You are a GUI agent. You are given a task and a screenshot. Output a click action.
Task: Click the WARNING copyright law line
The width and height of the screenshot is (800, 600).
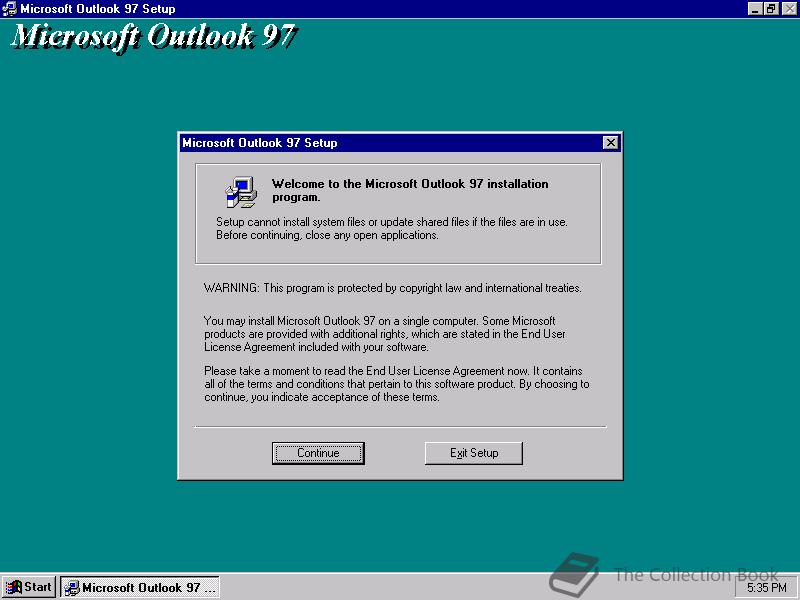pyautogui.click(x=392, y=288)
